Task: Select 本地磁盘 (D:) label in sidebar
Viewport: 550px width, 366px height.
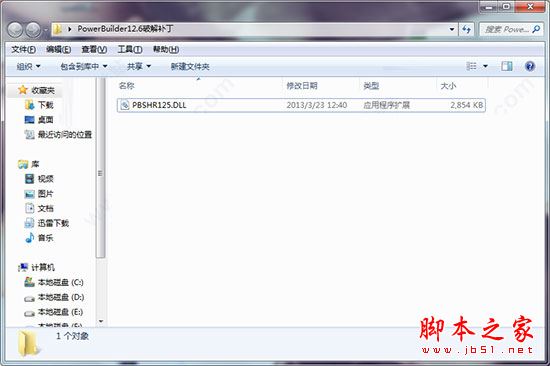Action: pyautogui.click(x=61, y=297)
